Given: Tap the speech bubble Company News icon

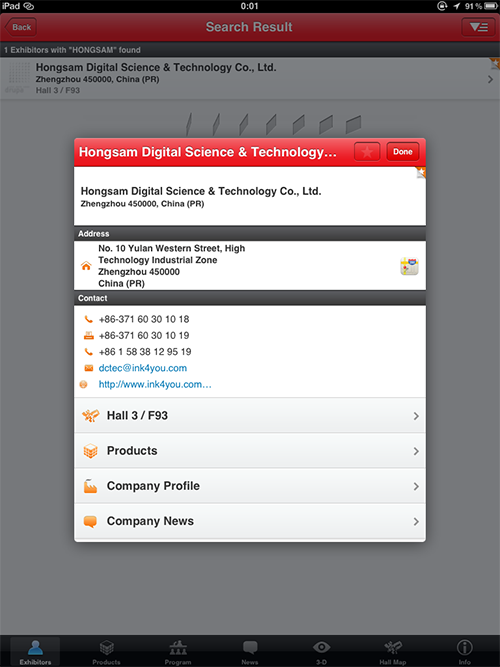Looking at the screenshot, I should (90, 522).
